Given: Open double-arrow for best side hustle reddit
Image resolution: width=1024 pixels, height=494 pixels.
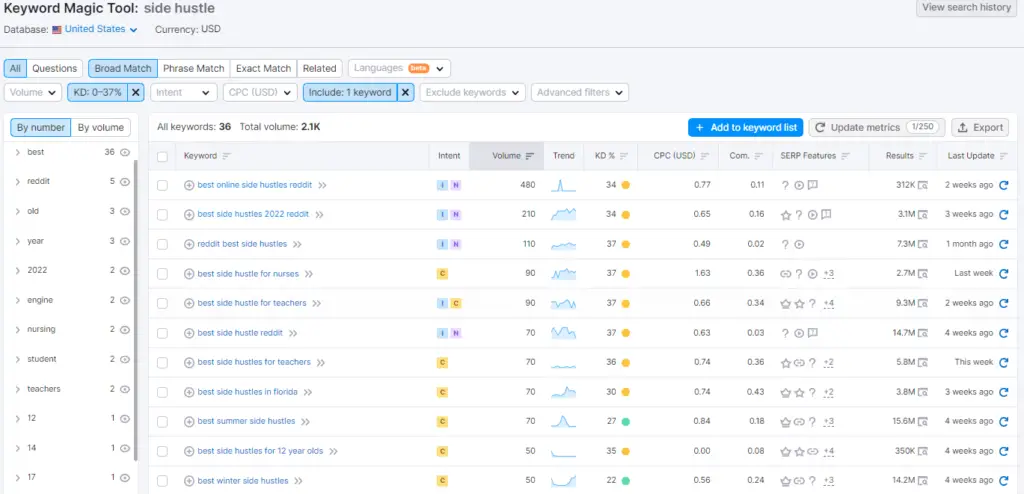Looking at the screenshot, I should coord(293,333).
